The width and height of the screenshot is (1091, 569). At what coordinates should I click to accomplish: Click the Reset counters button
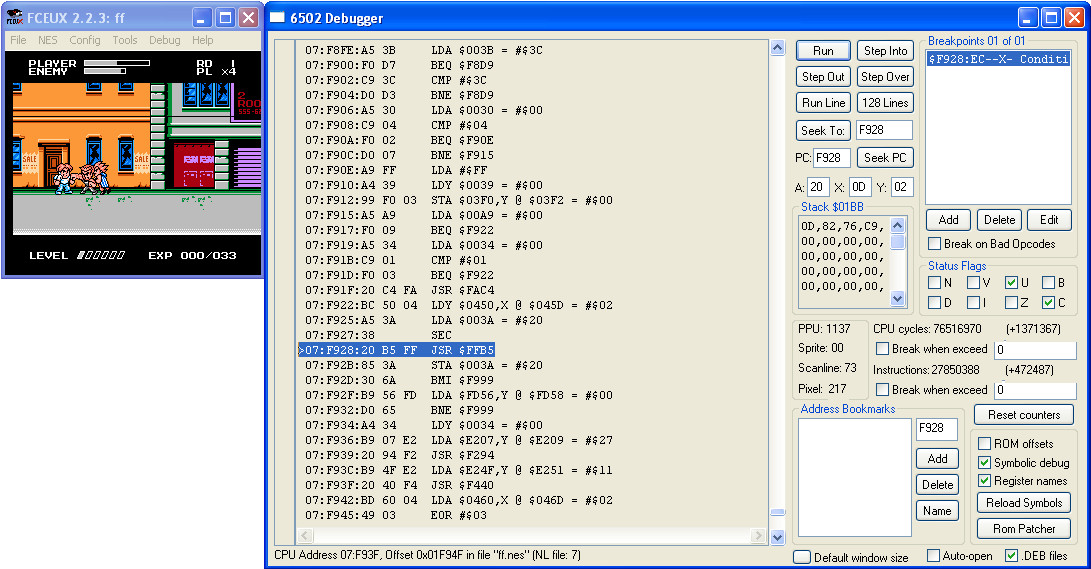1024,415
